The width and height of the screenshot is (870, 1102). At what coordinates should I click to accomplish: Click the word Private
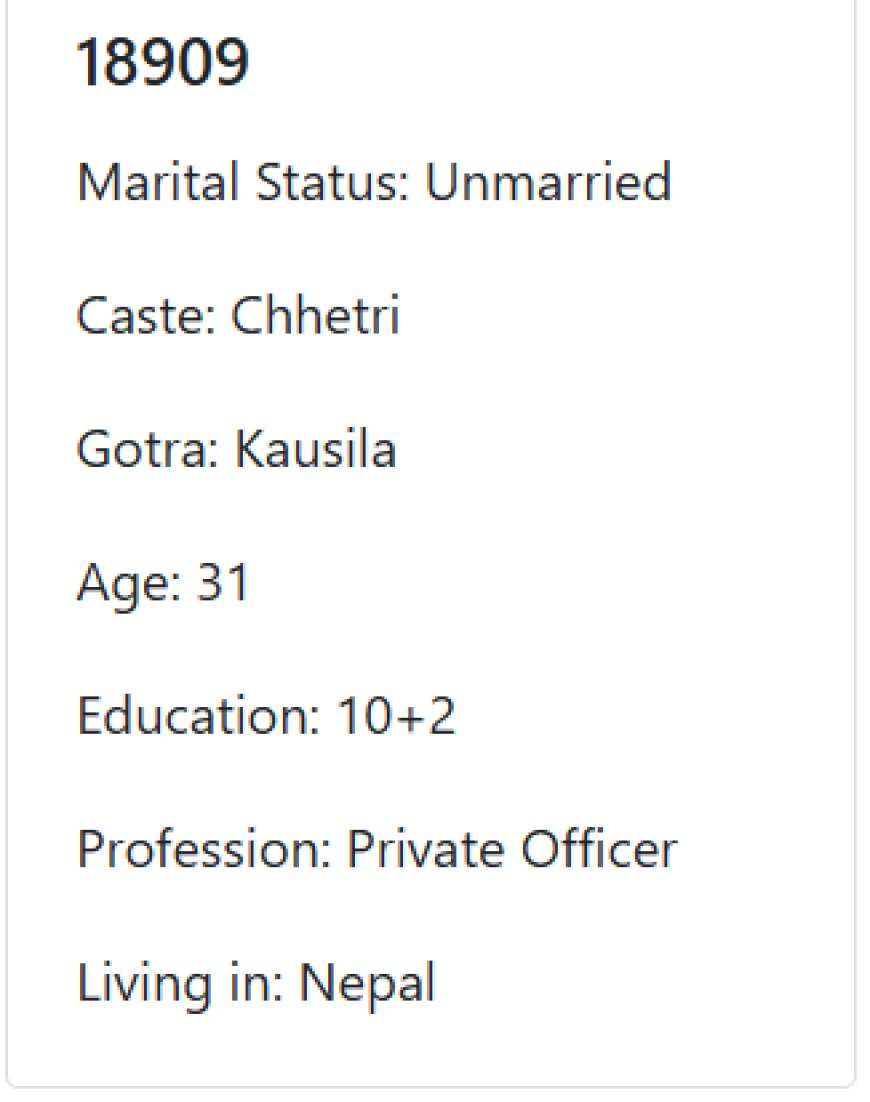click(x=427, y=850)
